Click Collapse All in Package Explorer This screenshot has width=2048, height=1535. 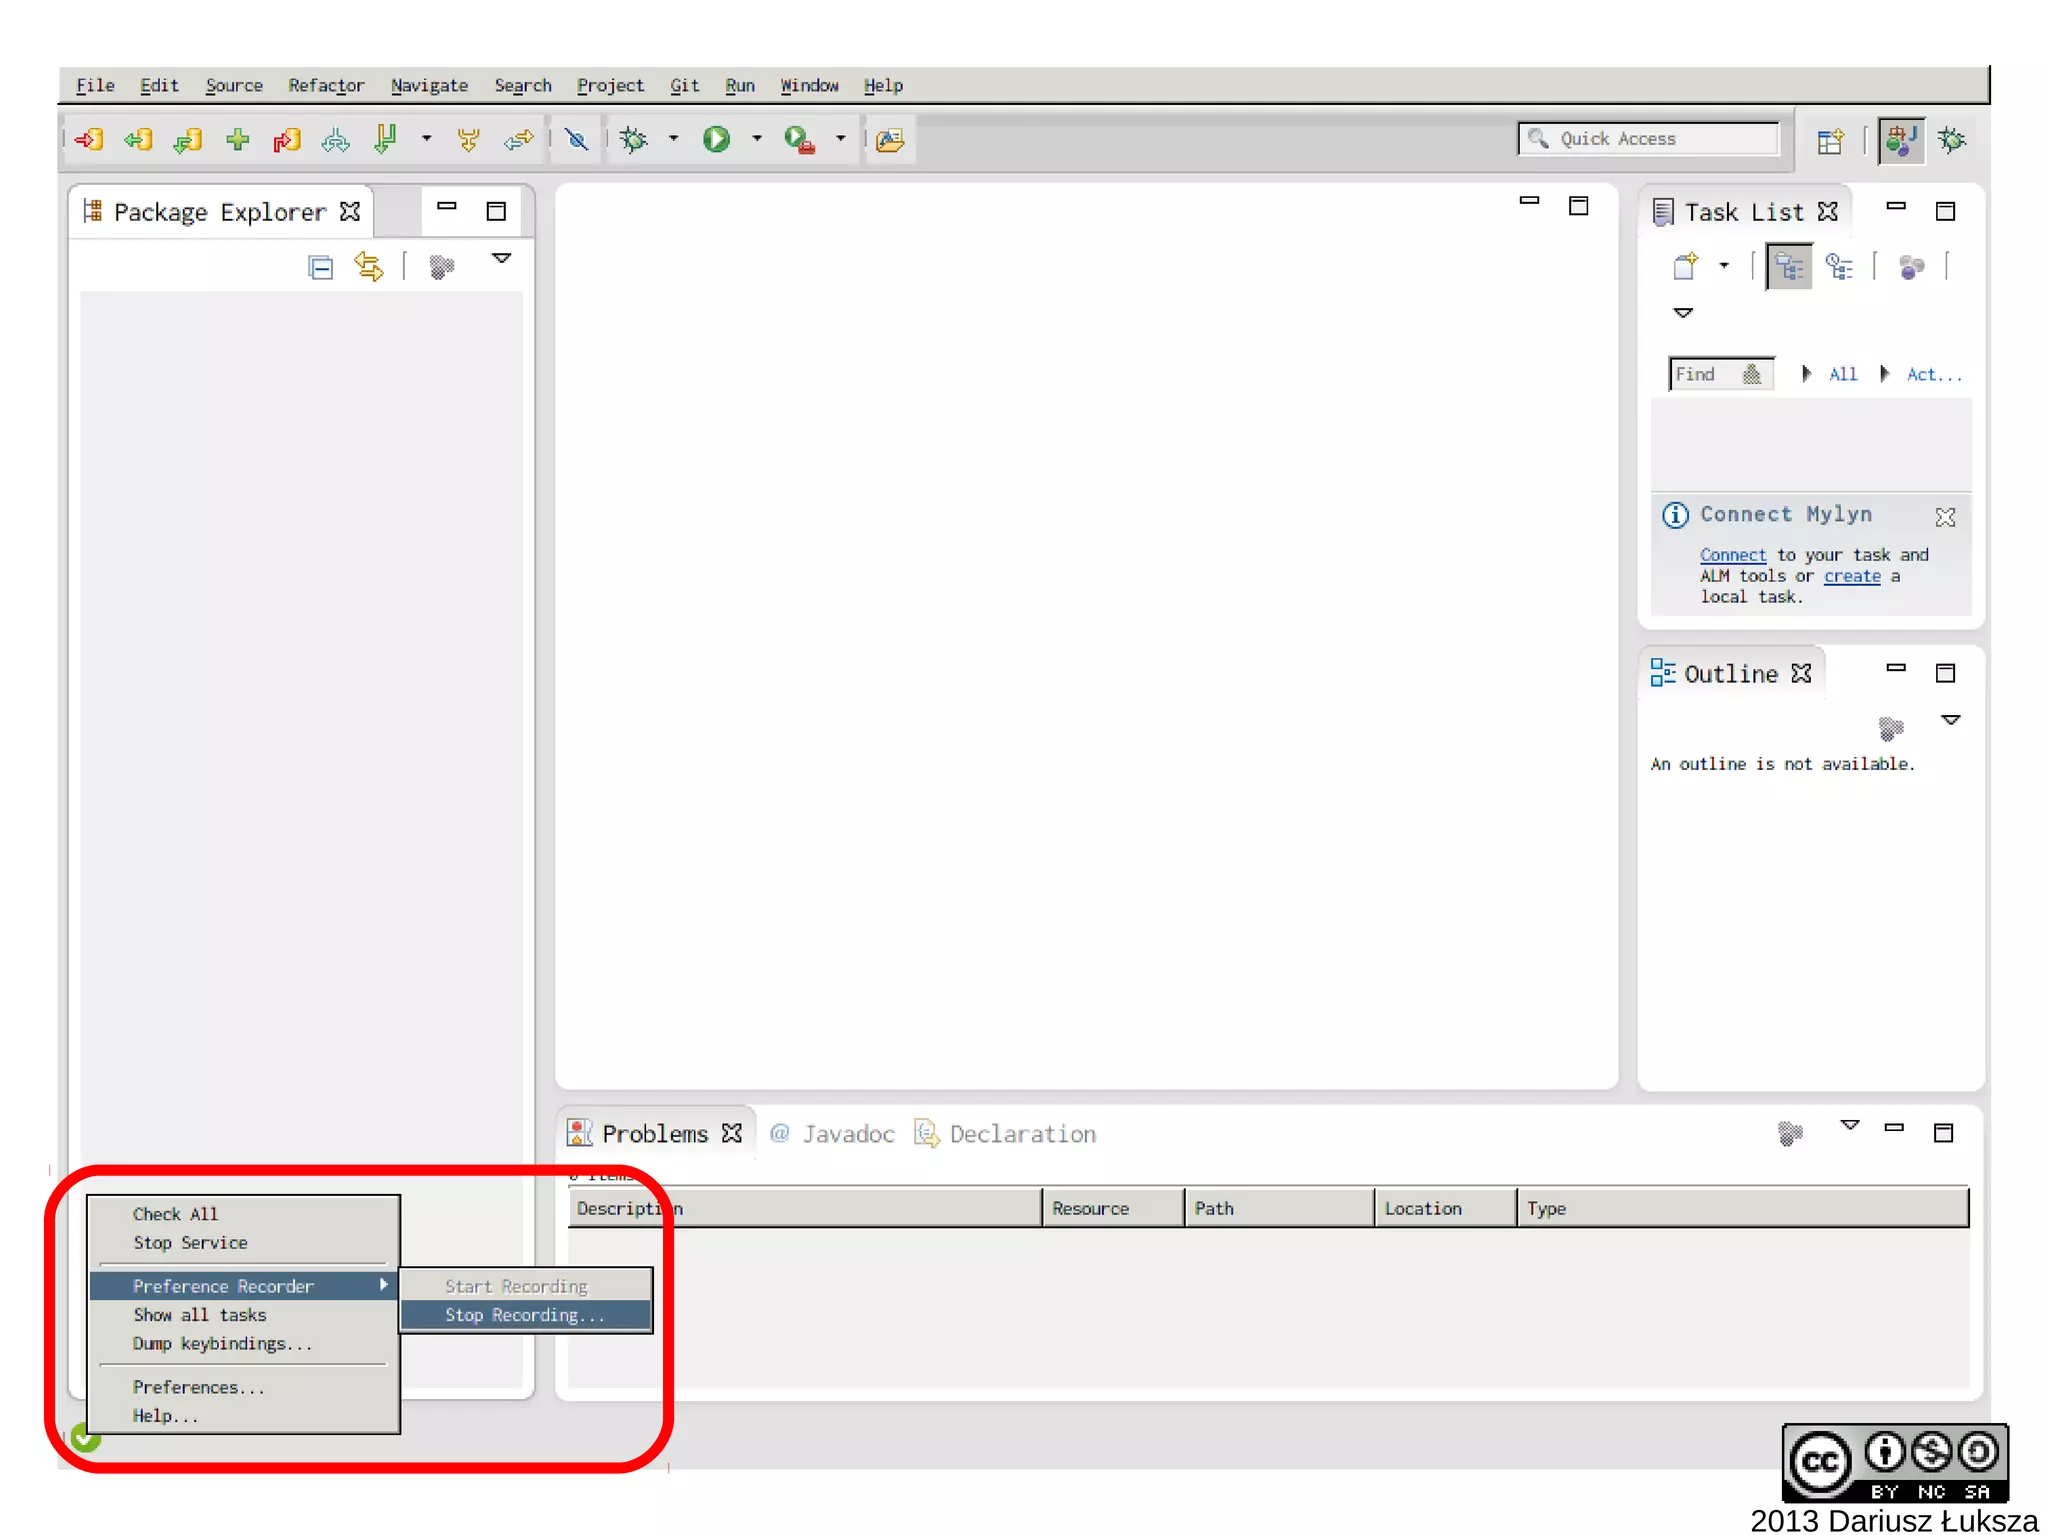(320, 267)
